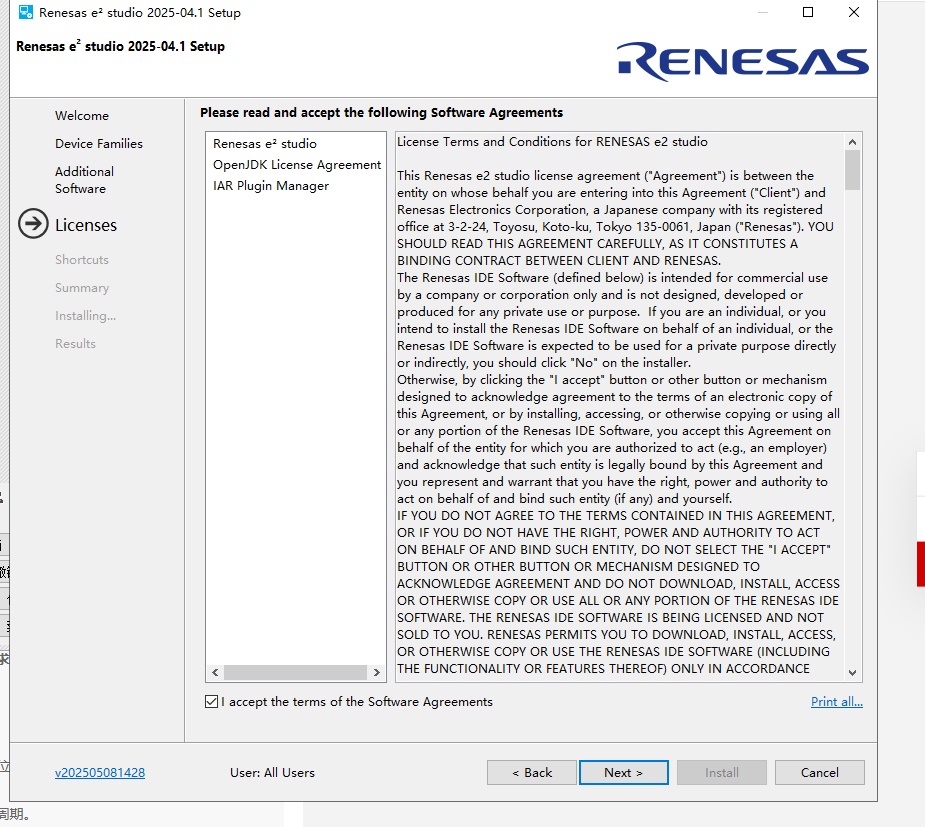The width and height of the screenshot is (925, 827).
Task: Click the license text vertical scrollbar thumb
Action: coord(852,170)
